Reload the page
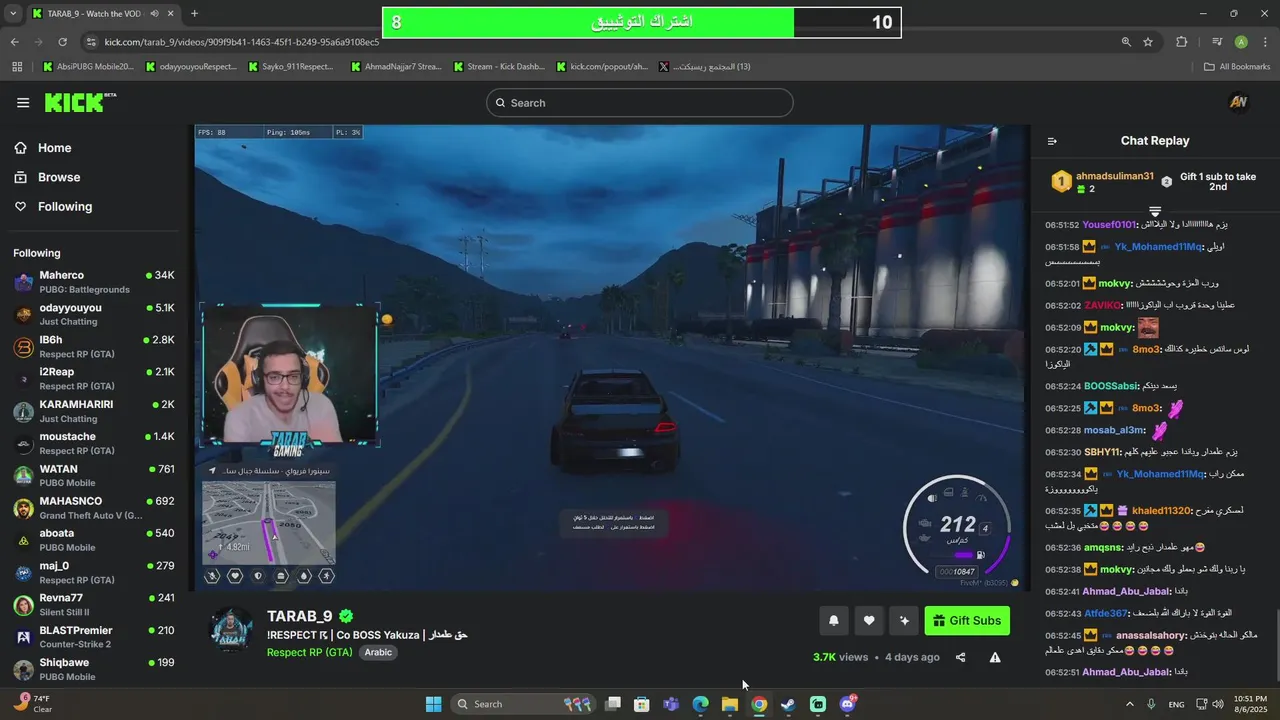 (62, 42)
